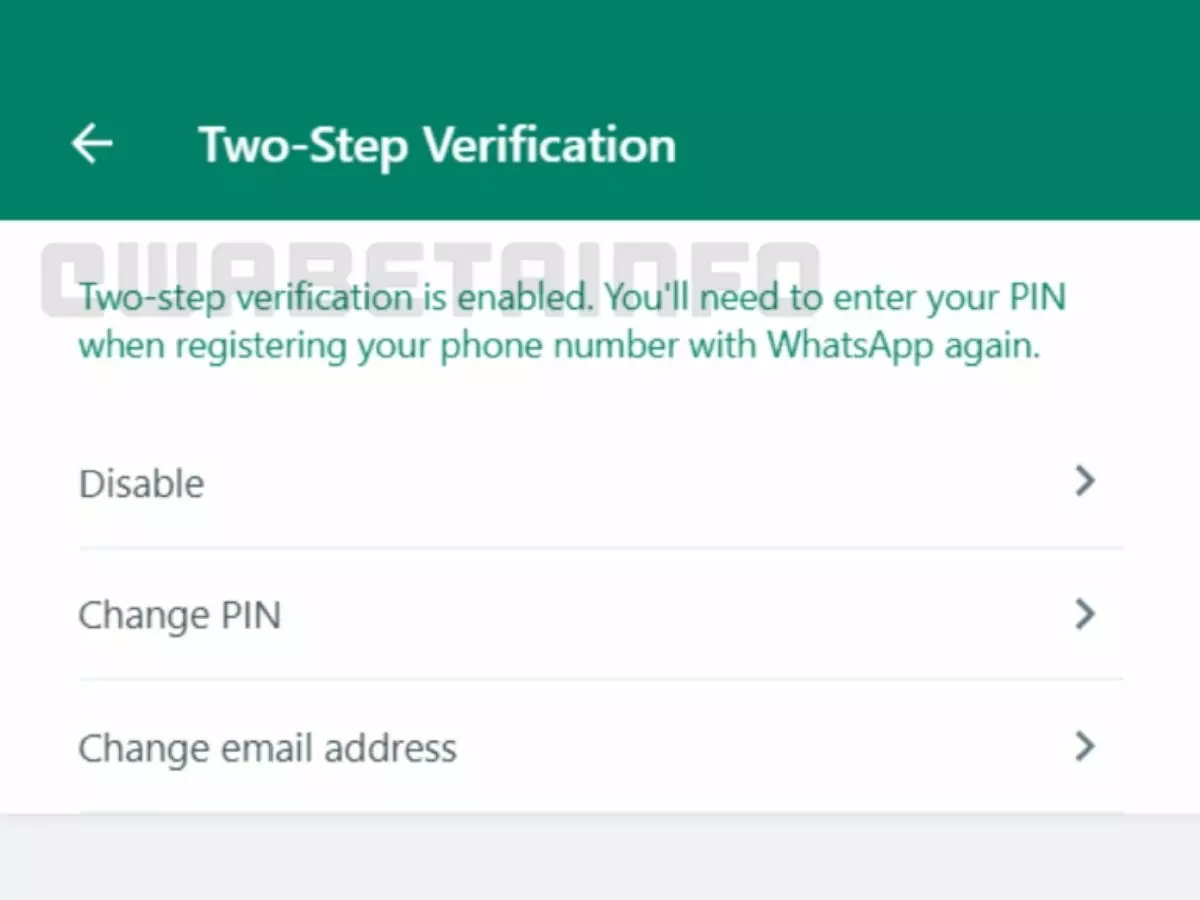Click the chevron beside Change PIN
1200x900 pixels.
pos(1085,614)
